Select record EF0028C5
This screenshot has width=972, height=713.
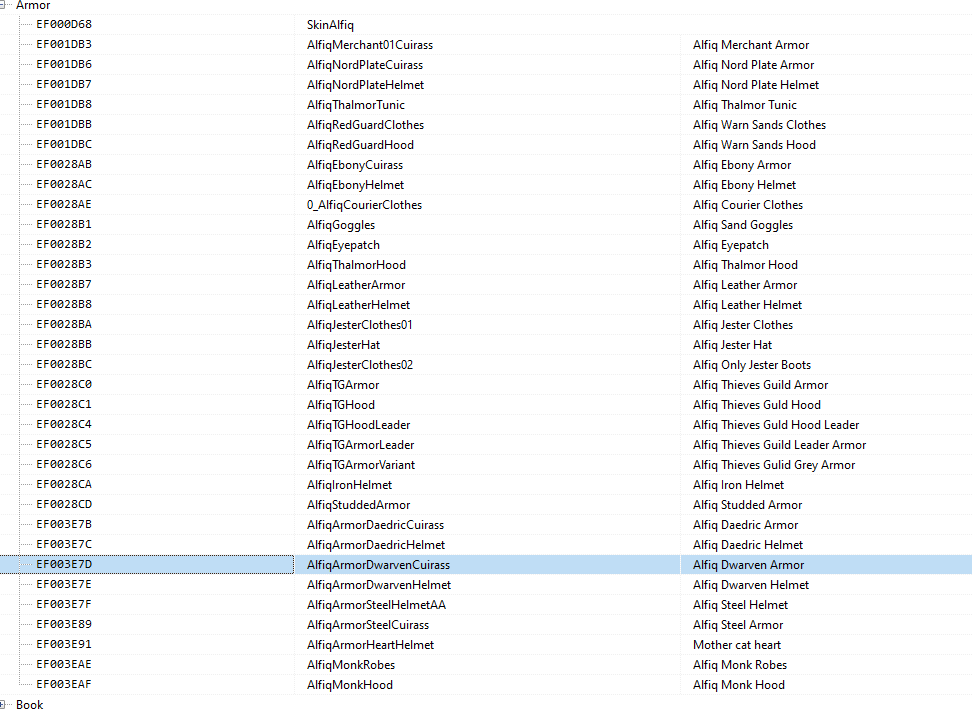point(64,444)
